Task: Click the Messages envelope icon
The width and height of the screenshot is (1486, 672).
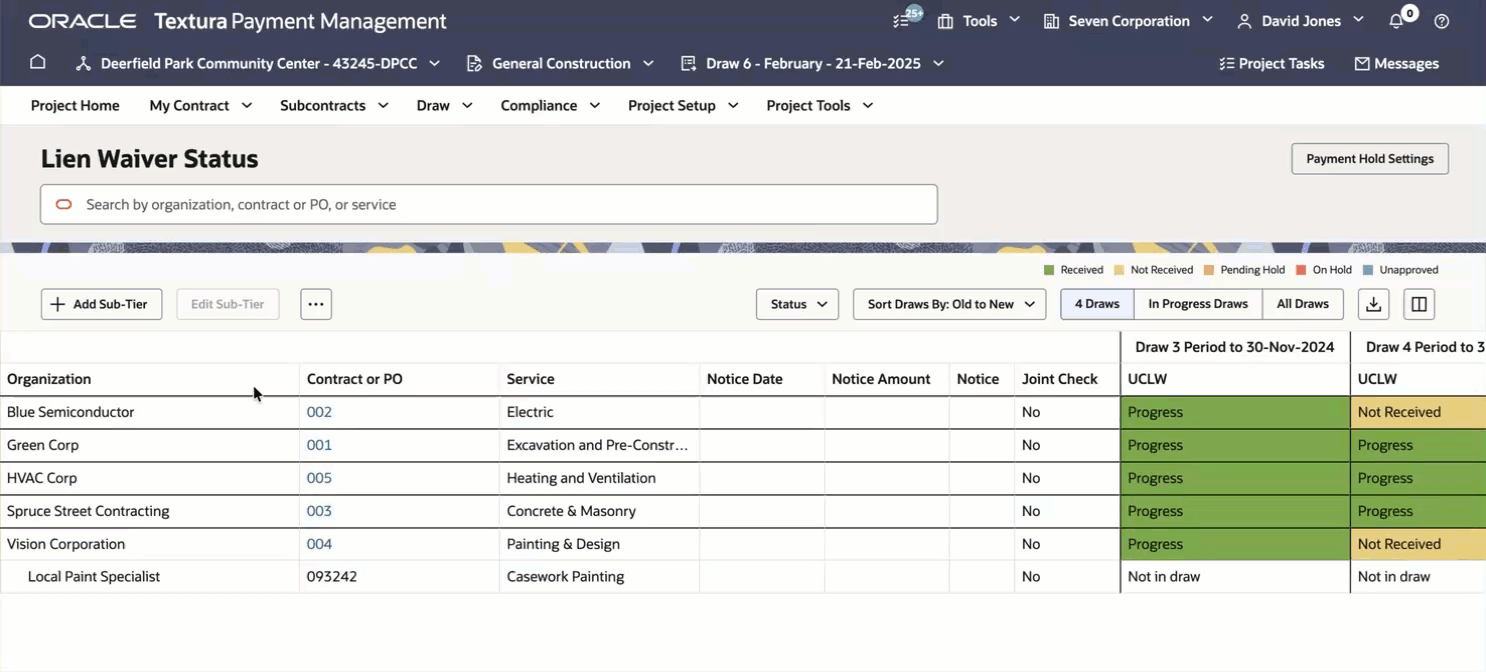Action: [x=1362, y=63]
